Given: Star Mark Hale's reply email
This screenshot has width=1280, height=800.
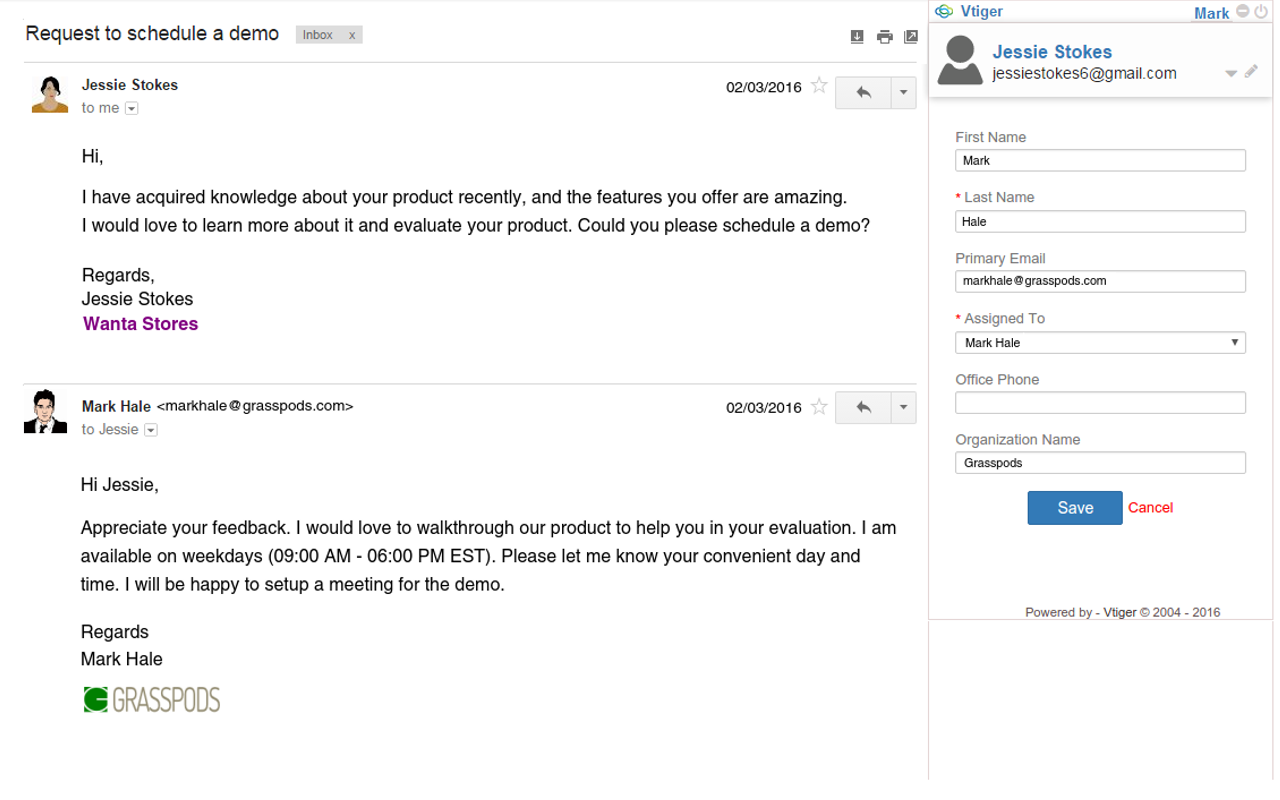Looking at the screenshot, I should (x=819, y=407).
